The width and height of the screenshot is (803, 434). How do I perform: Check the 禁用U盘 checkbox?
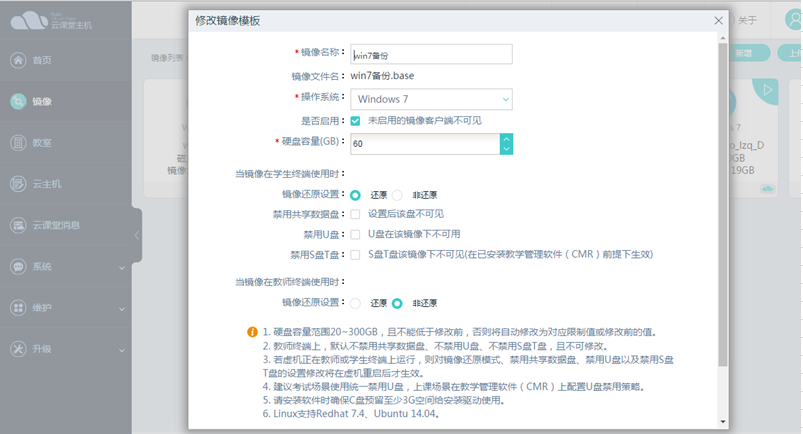(355, 234)
